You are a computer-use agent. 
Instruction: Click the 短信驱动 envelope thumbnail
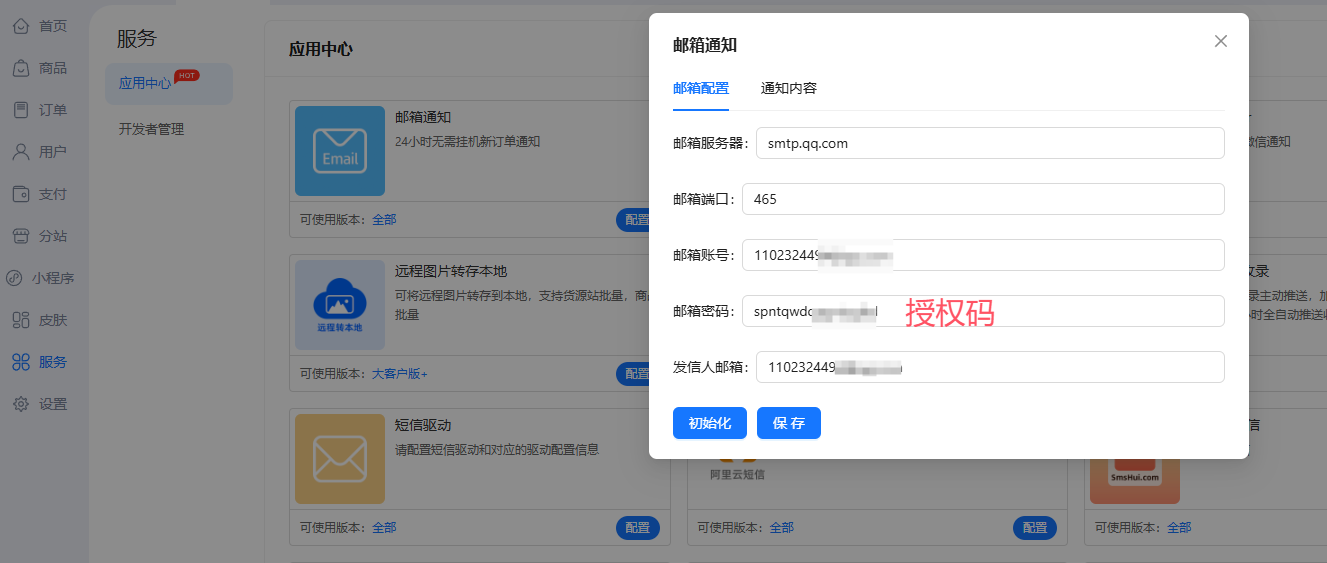tap(340, 459)
